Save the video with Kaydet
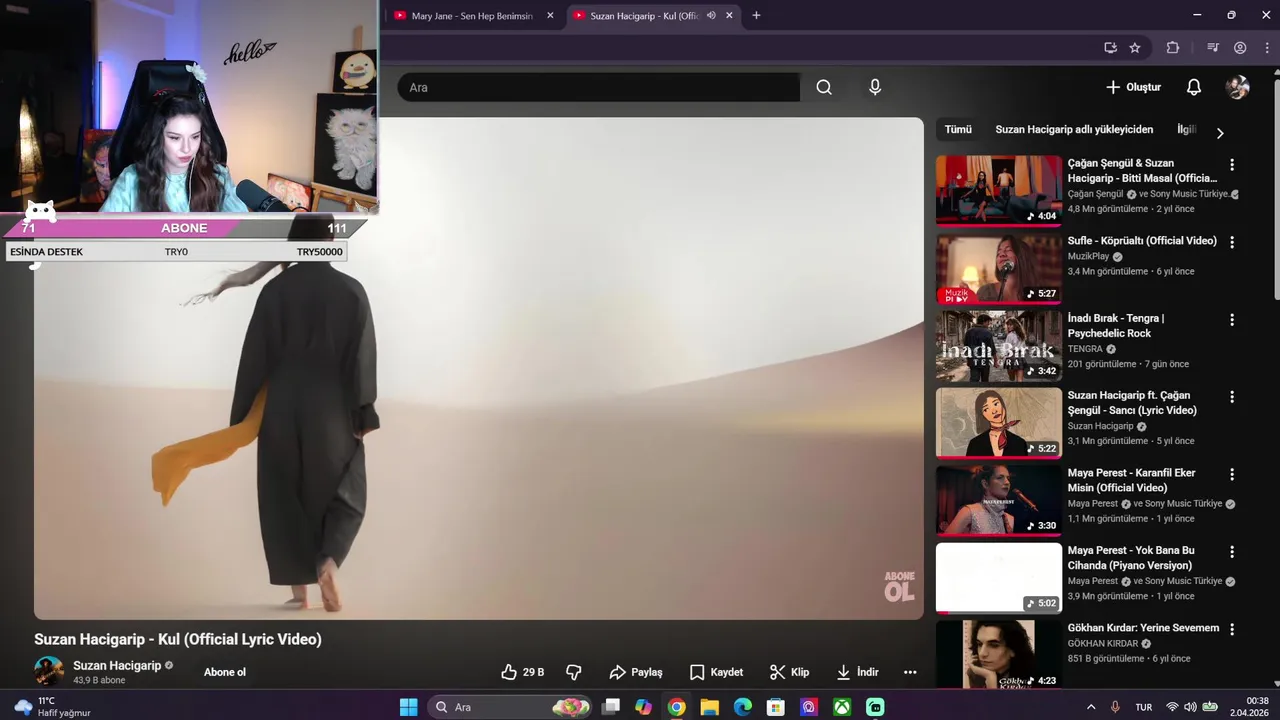Viewport: 1280px width, 720px height. coord(716,672)
